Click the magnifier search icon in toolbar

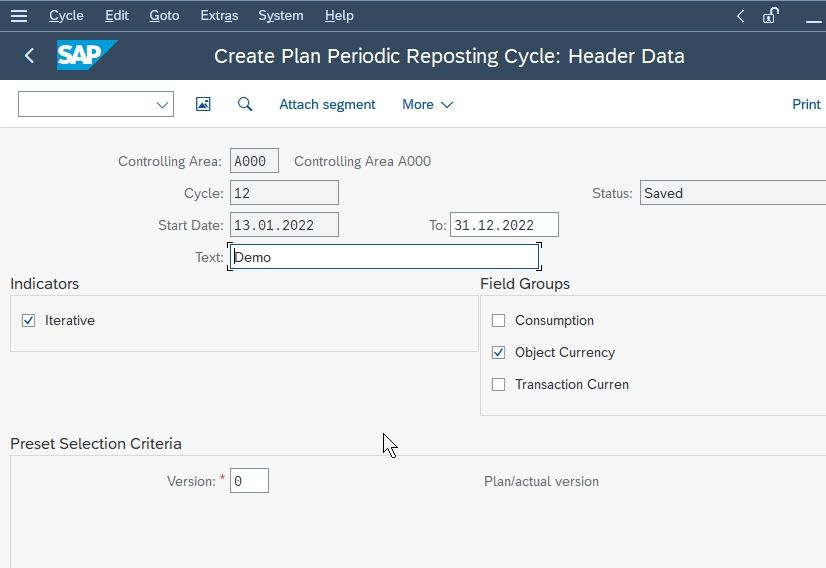(x=245, y=104)
